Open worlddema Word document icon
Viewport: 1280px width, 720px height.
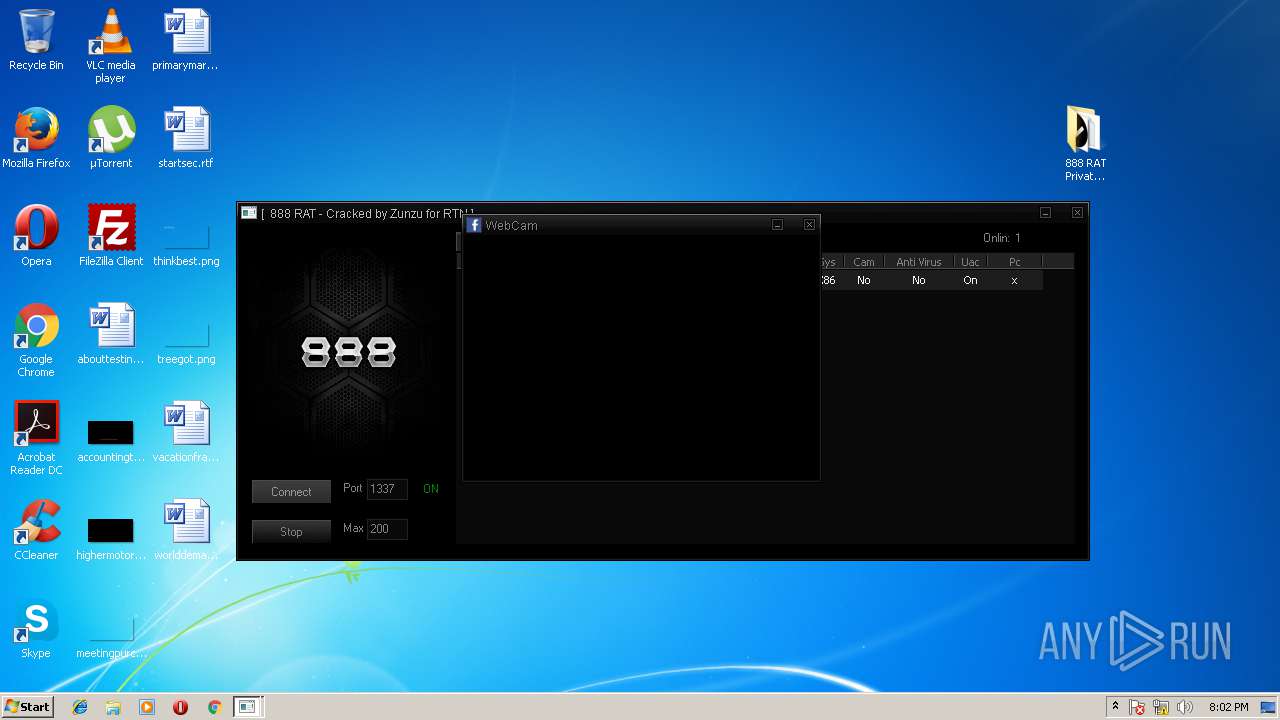point(186,530)
